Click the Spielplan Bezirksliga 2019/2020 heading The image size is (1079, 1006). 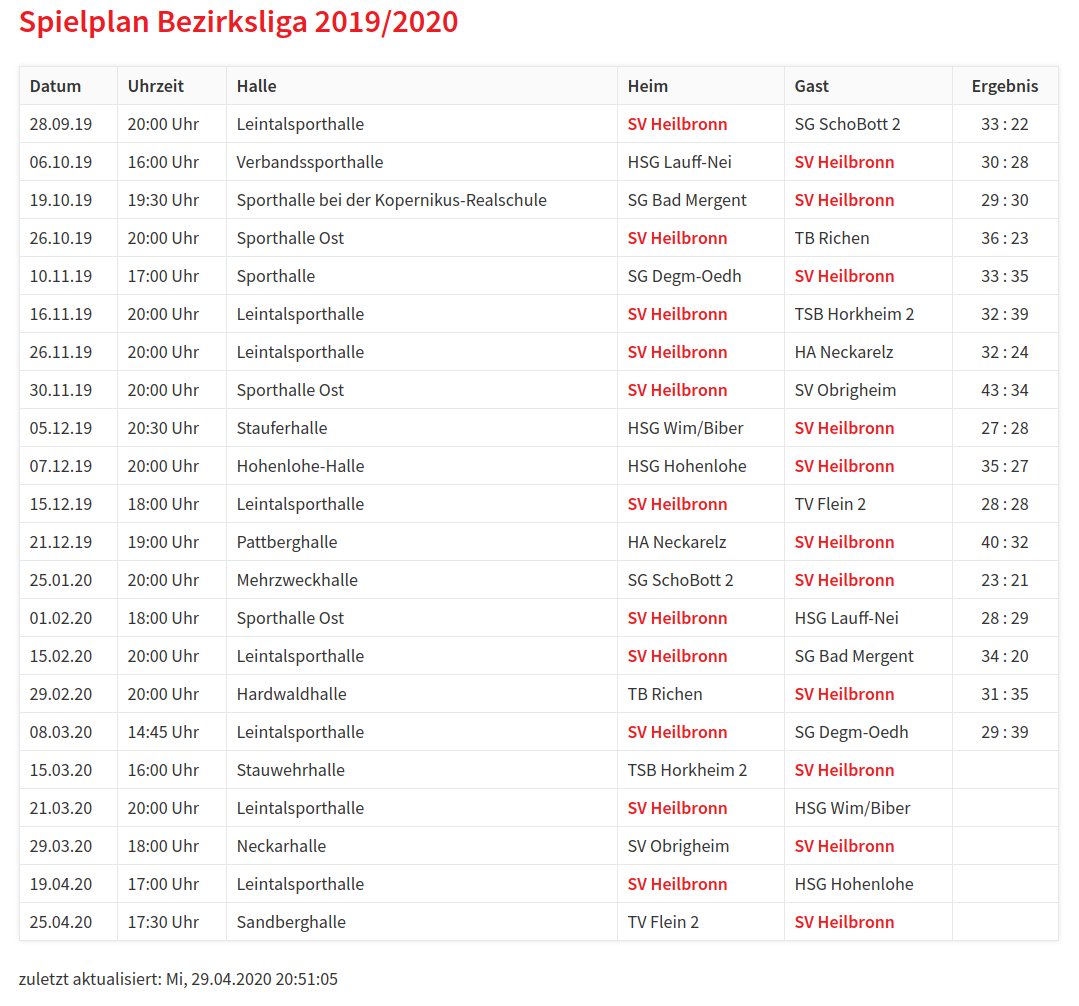pos(238,22)
